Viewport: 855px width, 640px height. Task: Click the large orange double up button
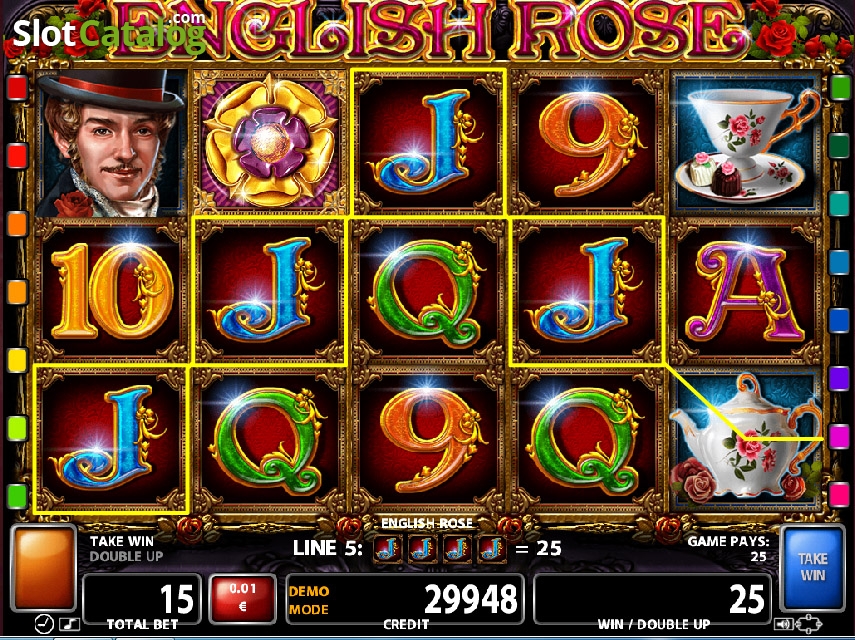click(44, 567)
